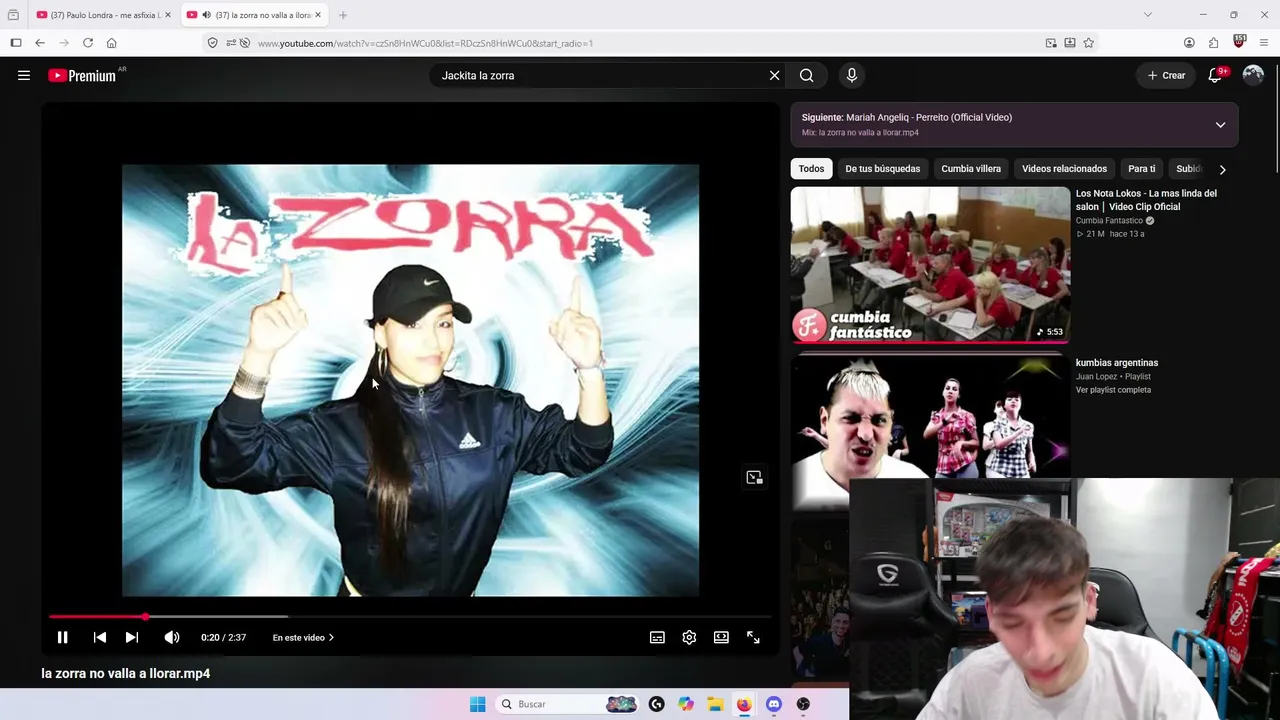This screenshot has height=720, width=1280.
Task: Switch to the Paulo Londra tab
Action: point(104,15)
